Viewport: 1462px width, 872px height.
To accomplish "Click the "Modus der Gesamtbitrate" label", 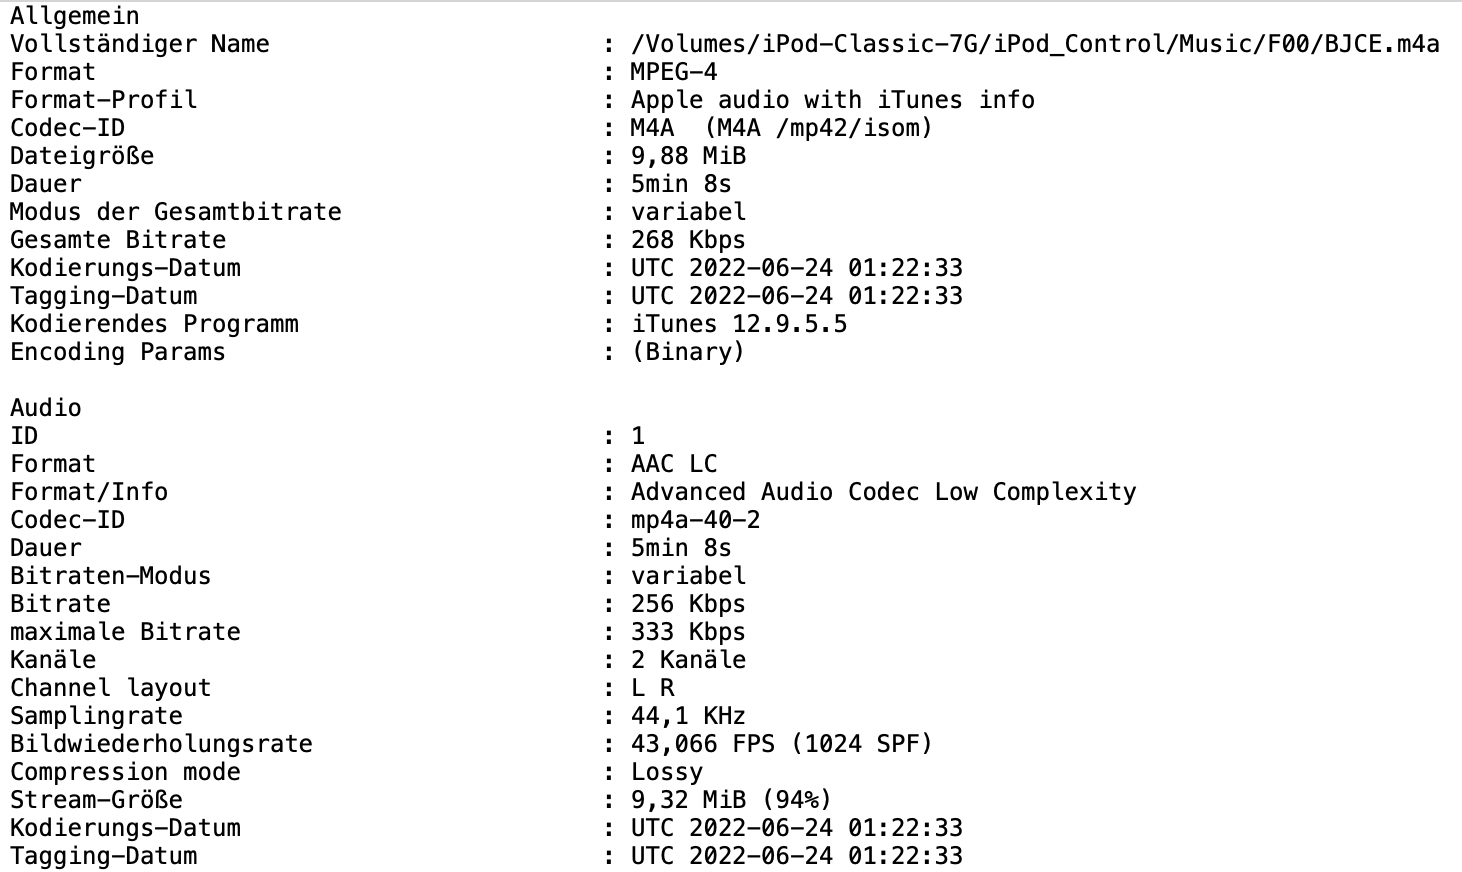I will tap(175, 212).
